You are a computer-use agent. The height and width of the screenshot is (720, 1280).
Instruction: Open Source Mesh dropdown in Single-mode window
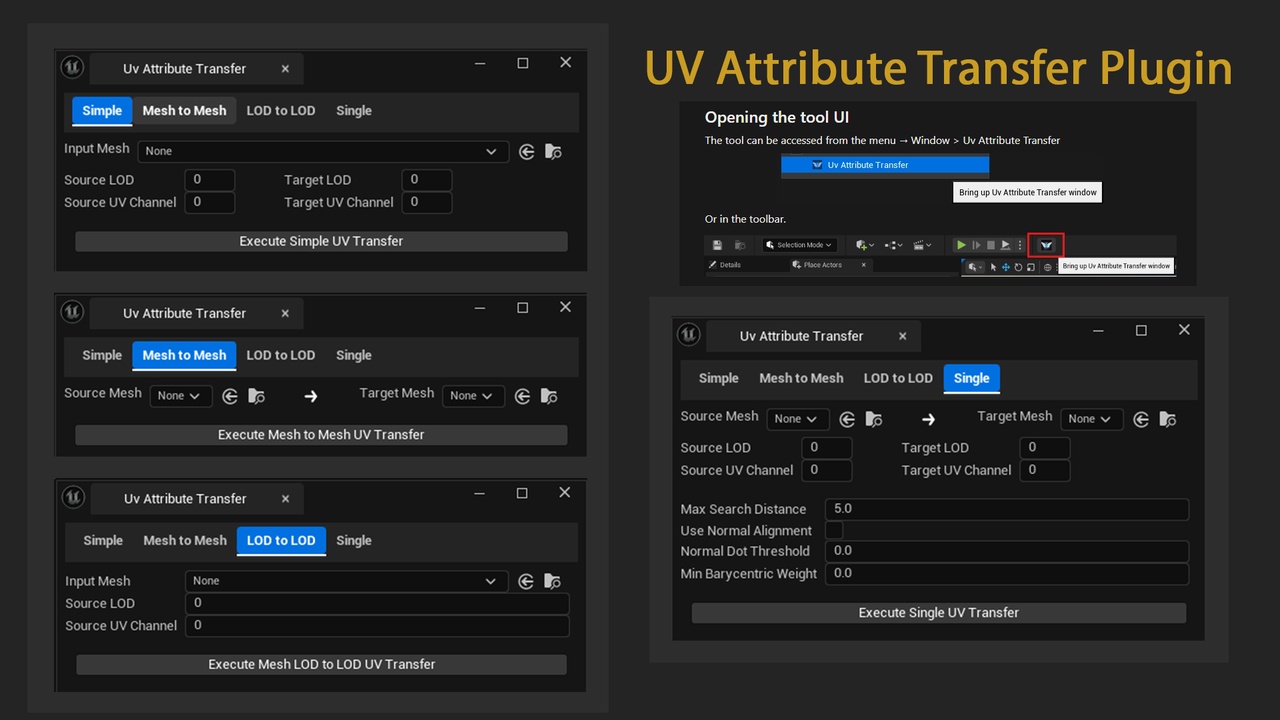797,419
